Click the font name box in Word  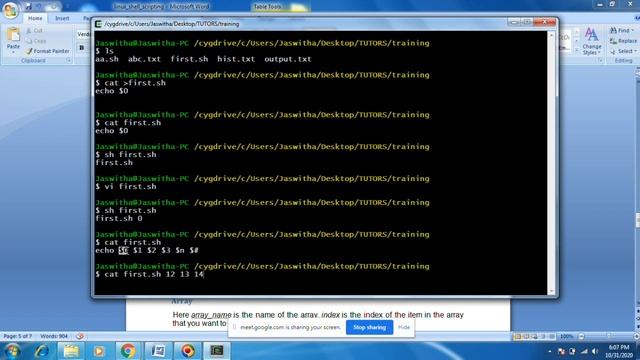coord(84,34)
